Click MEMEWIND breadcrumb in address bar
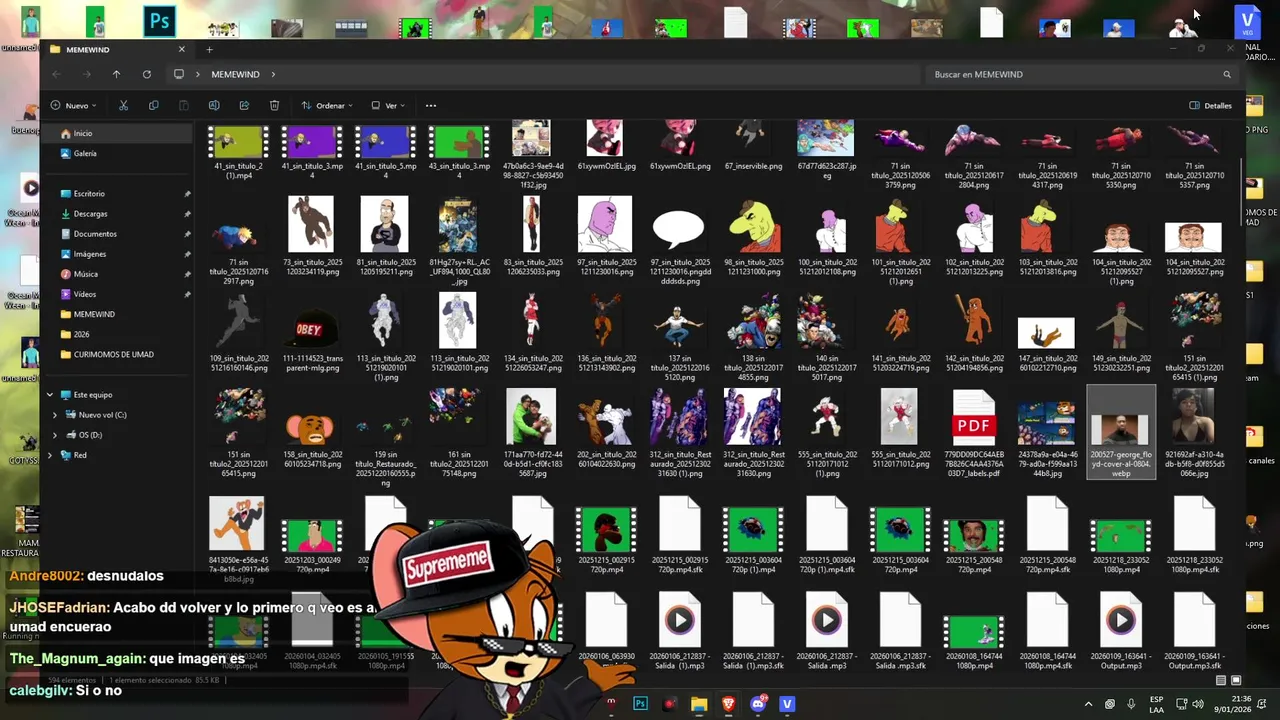The image size is (1280, 720). coord(235,74)
